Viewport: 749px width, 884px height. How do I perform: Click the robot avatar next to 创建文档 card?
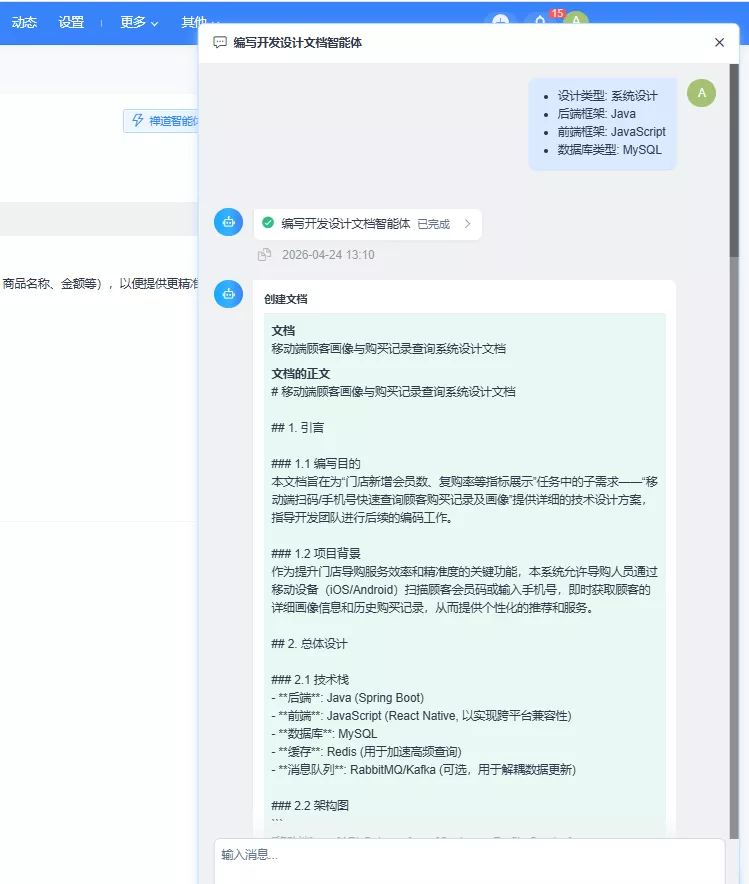coord(228,294)
